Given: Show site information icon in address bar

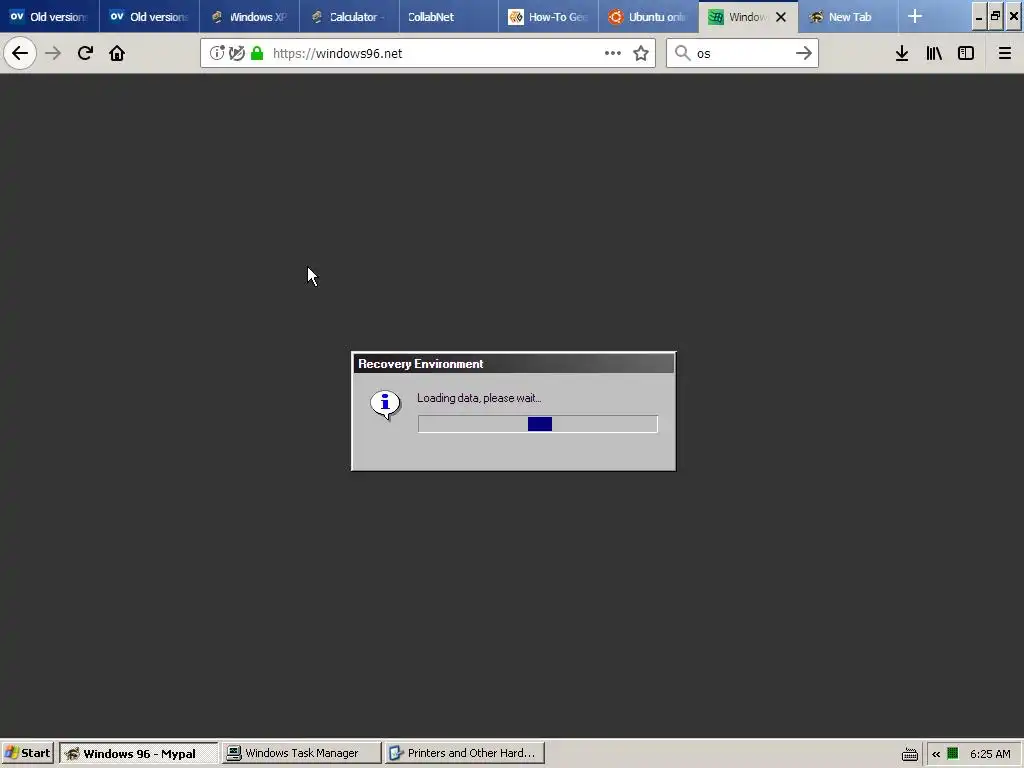Looking at the screenshot, I should click(x=217, y=53).
